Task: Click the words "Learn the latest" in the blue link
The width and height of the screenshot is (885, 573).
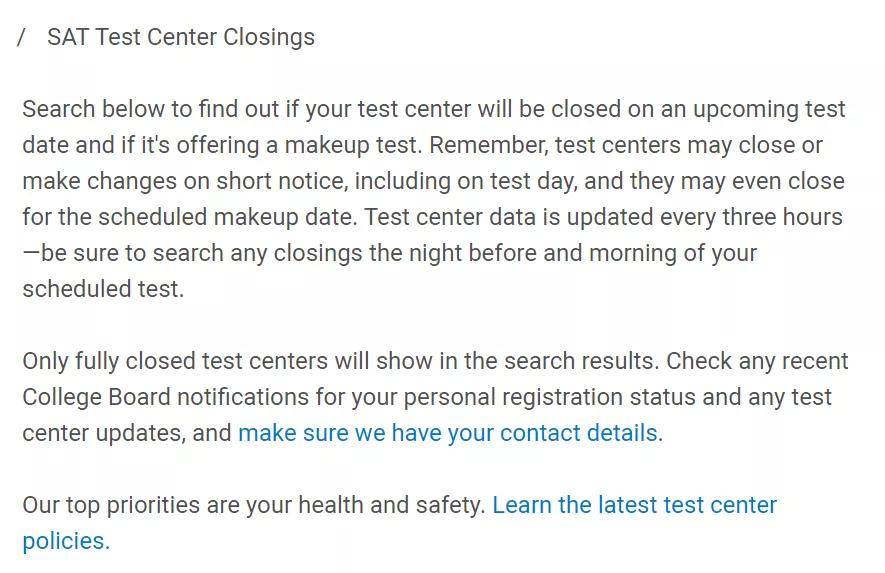Action: pyautogui.click(x=574, y=505)
